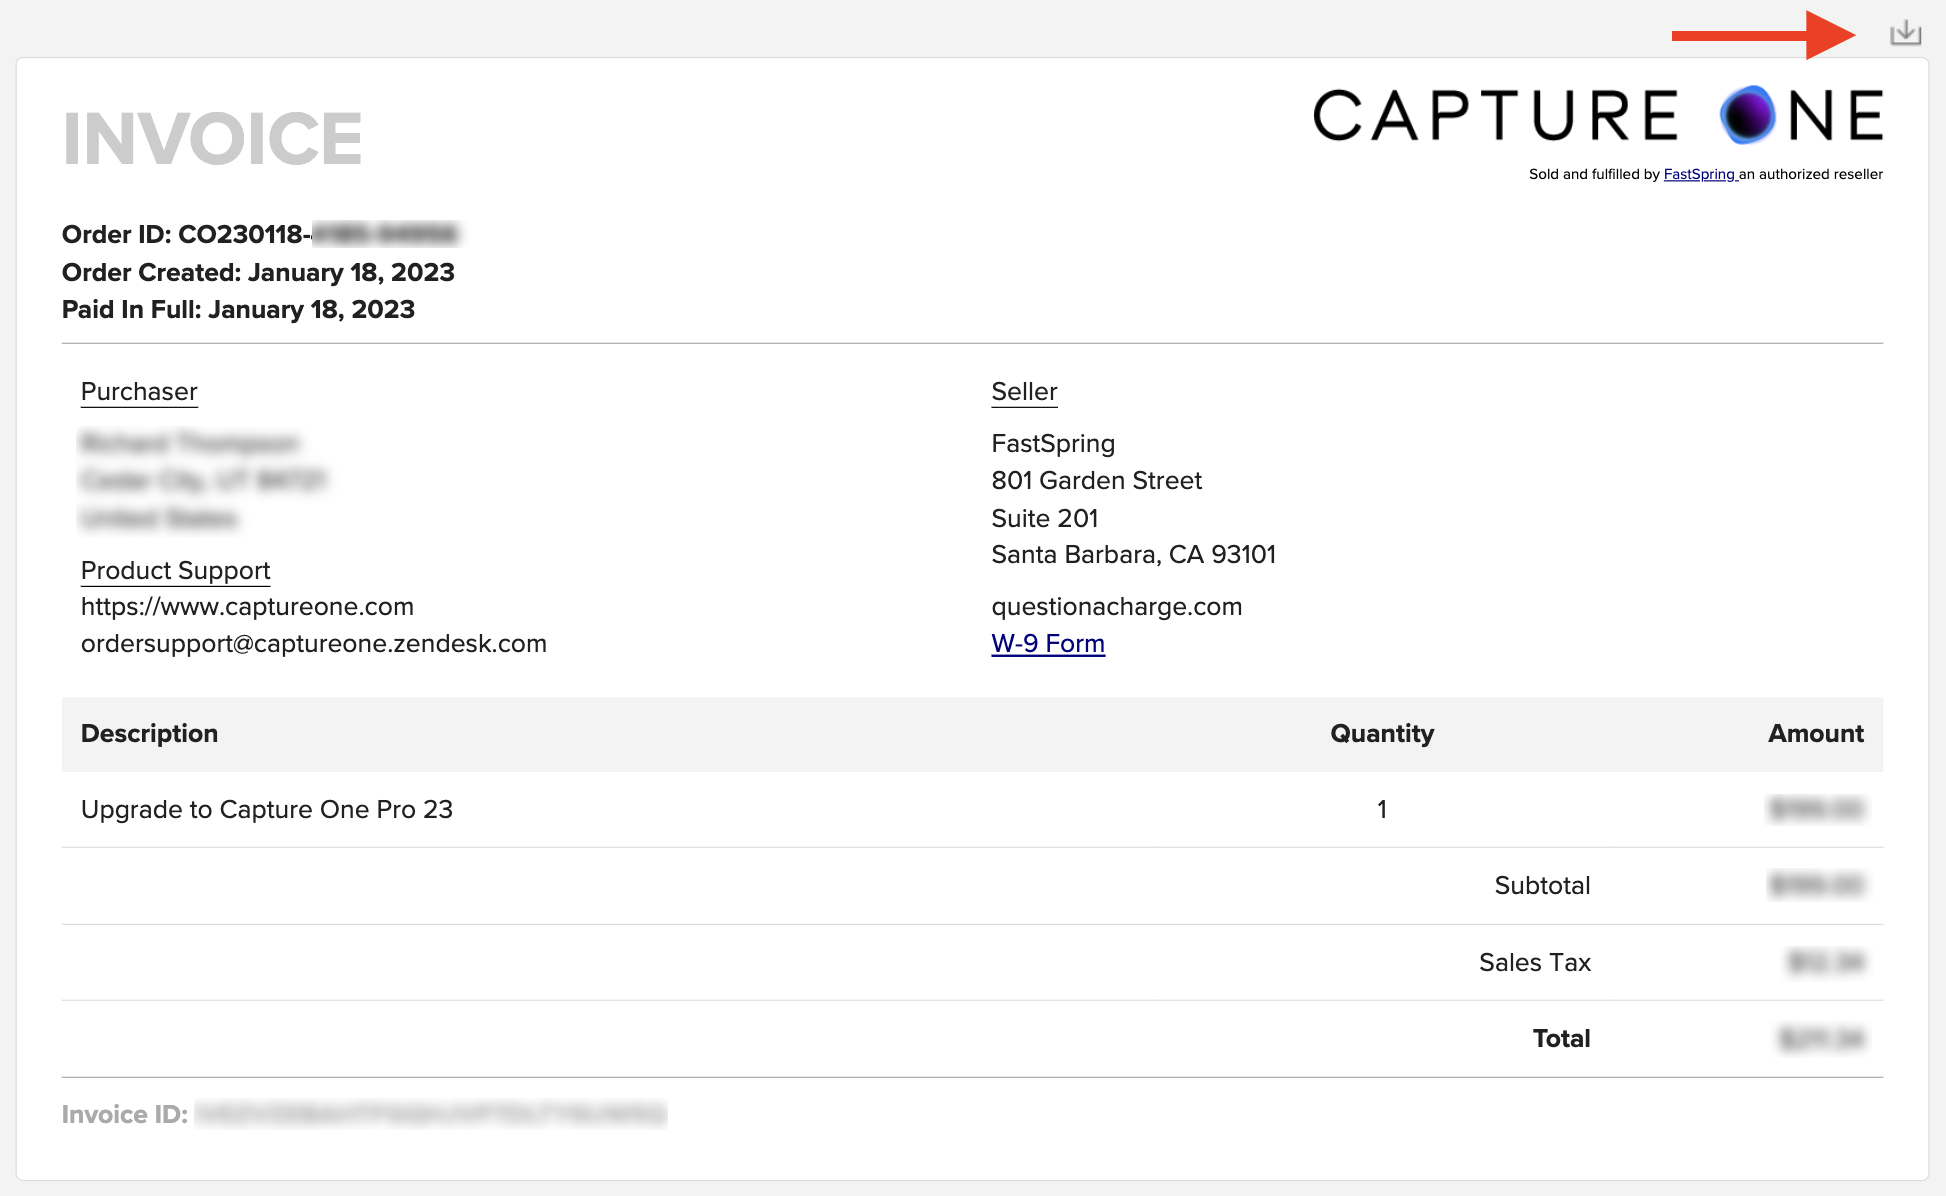
Task: Click 801 Garden Street address line
Action: [1096, 480]
